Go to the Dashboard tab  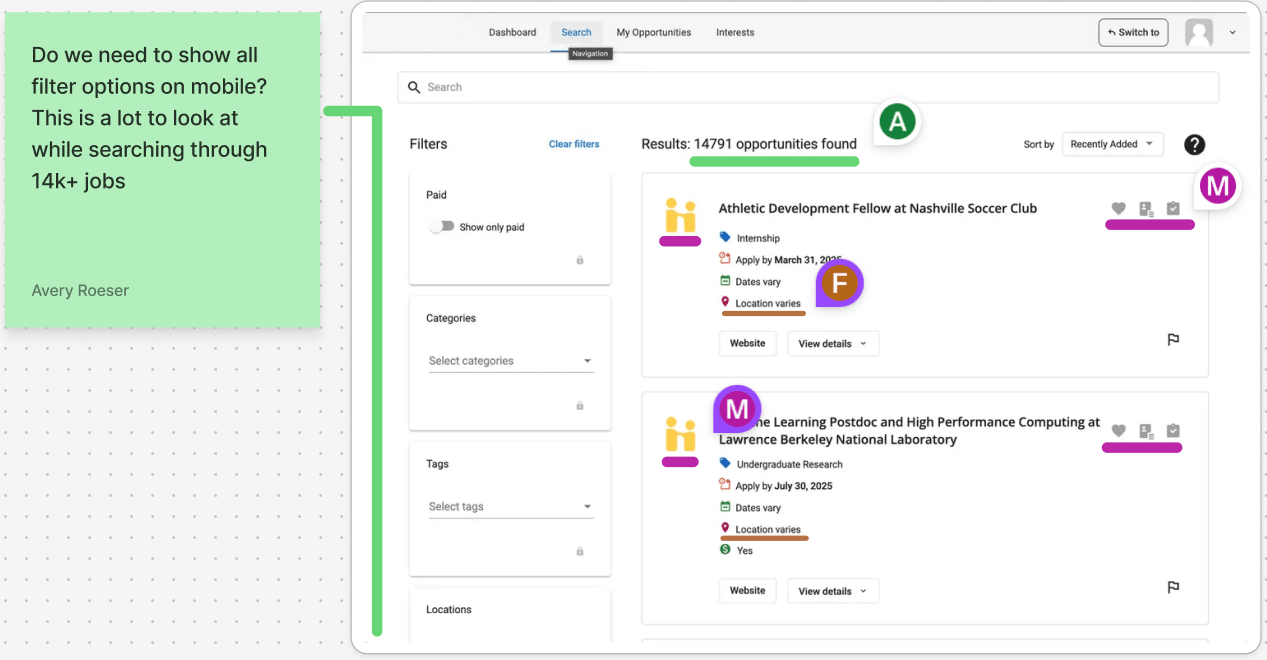(512, 32)
